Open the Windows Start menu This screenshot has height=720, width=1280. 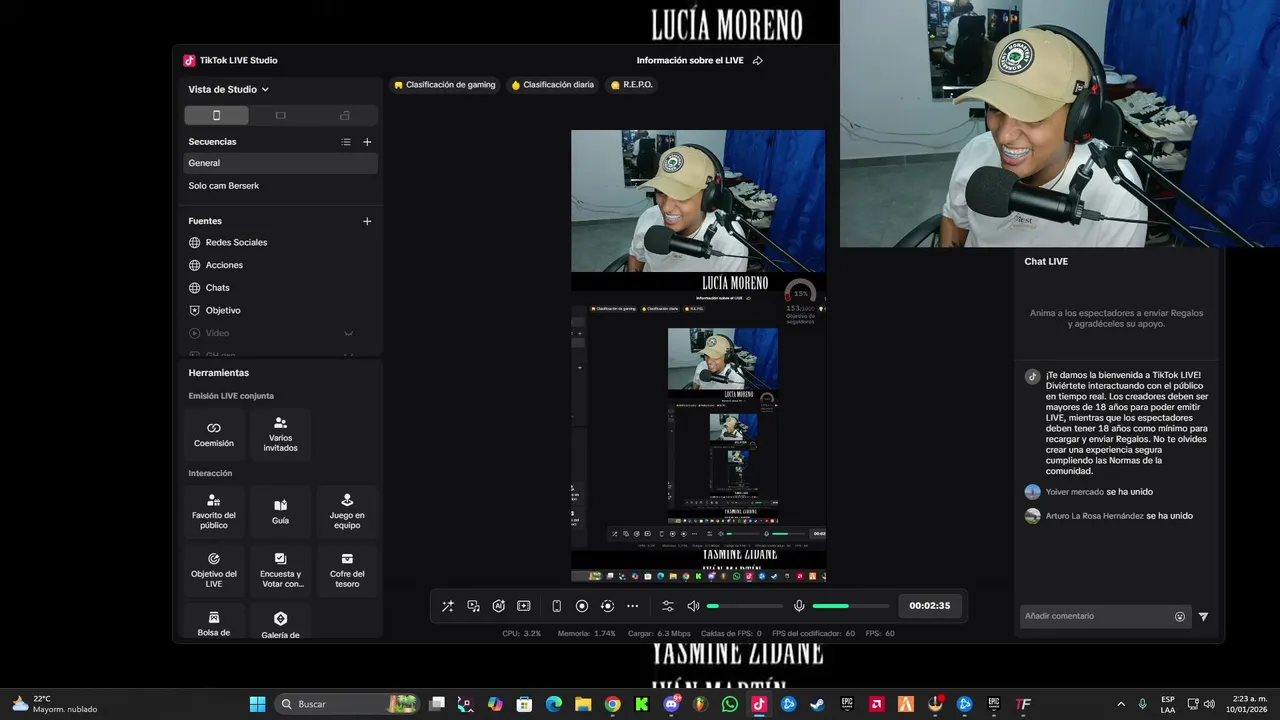(257, 704)
